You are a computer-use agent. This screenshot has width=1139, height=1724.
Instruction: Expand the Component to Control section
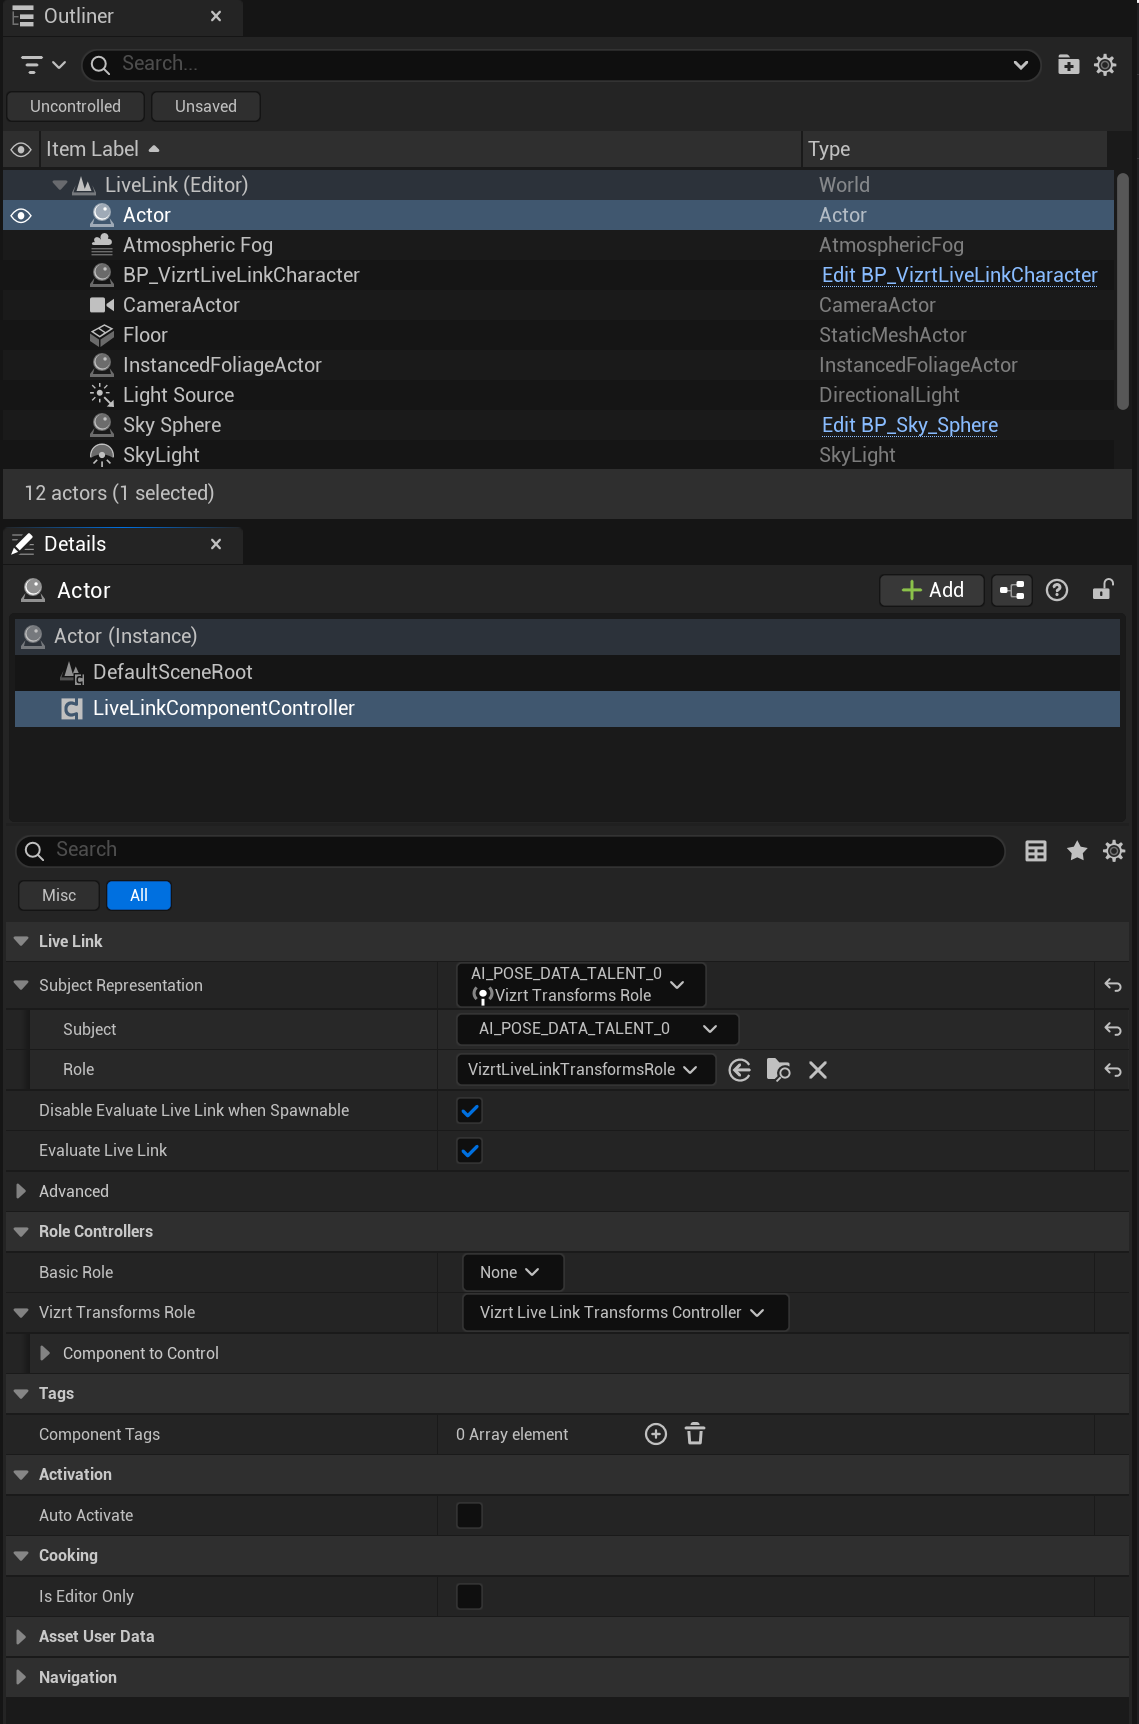[45, 1353]
